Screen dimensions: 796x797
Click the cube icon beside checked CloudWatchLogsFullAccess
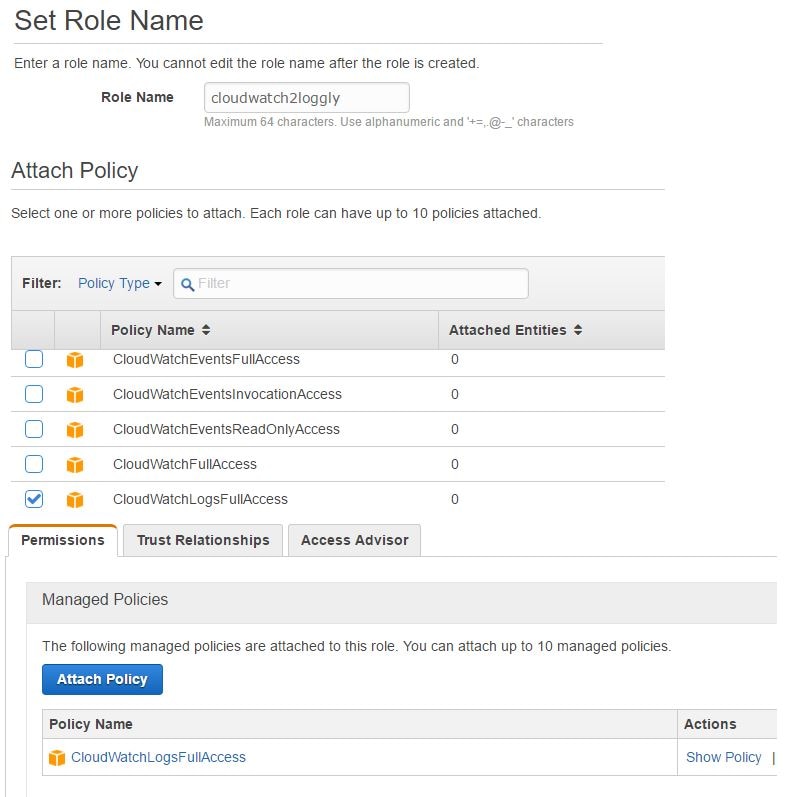(x=75, y=500)
